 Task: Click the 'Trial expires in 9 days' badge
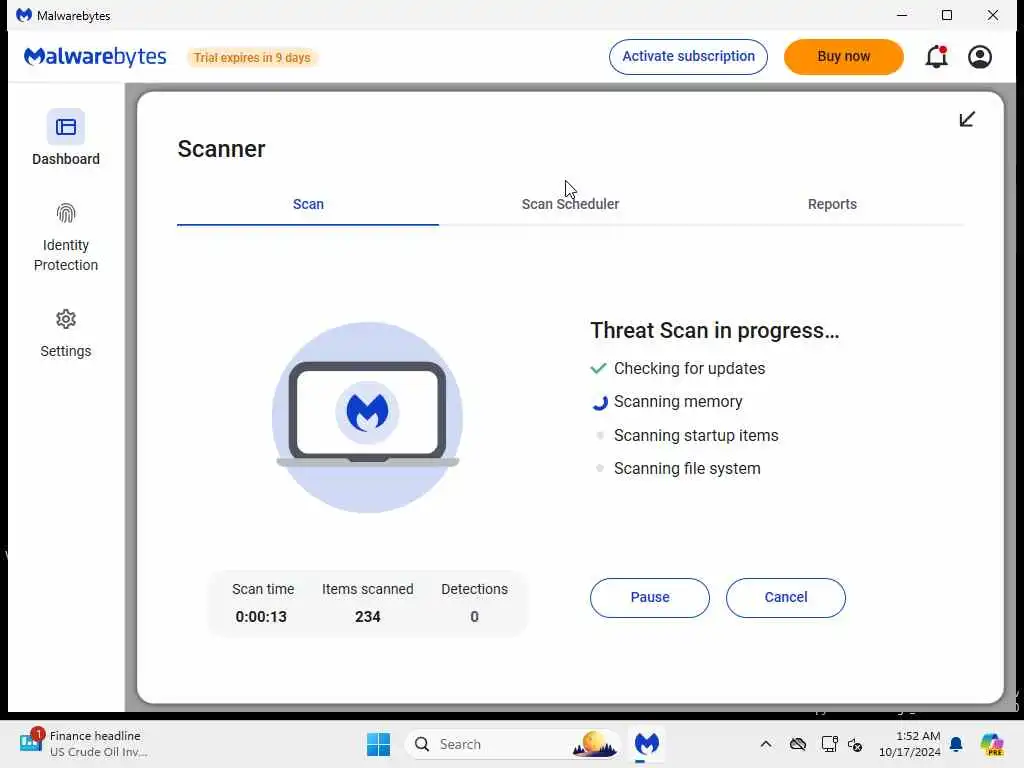point(252,57)
